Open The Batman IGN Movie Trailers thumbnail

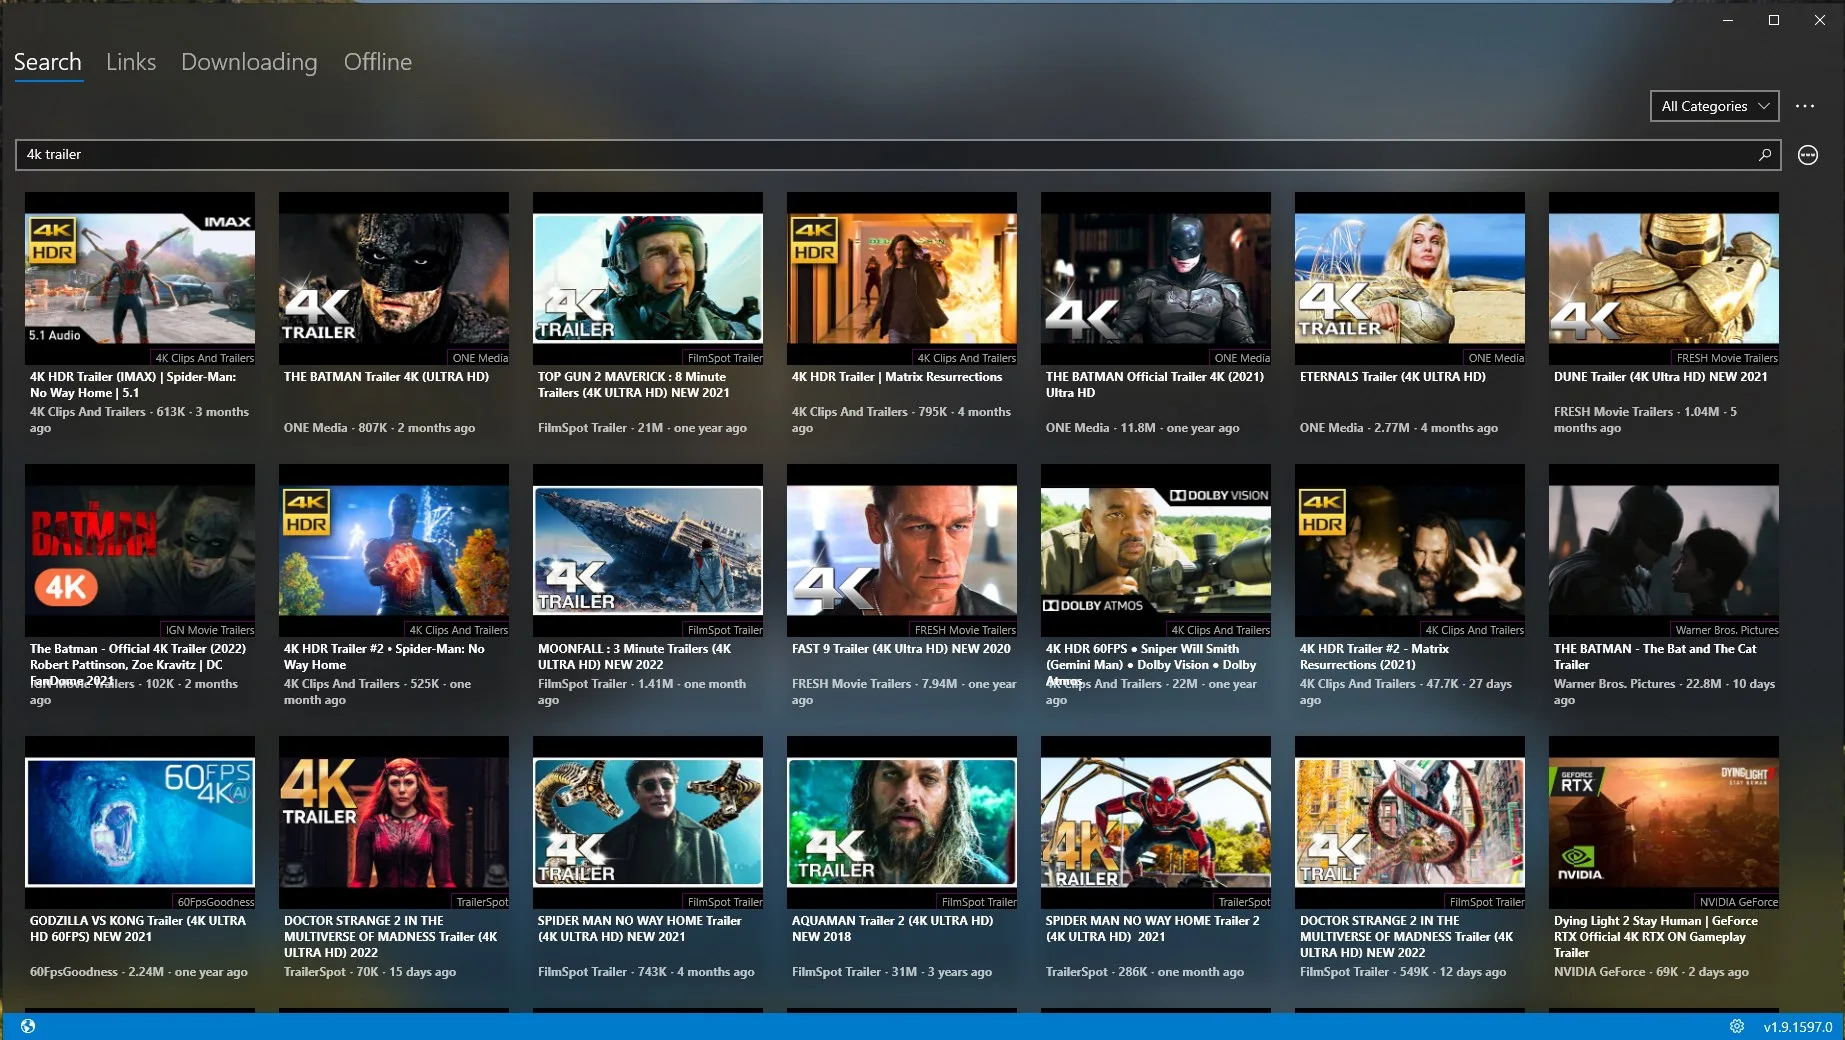pyautogui.click(x=140, y=550)
